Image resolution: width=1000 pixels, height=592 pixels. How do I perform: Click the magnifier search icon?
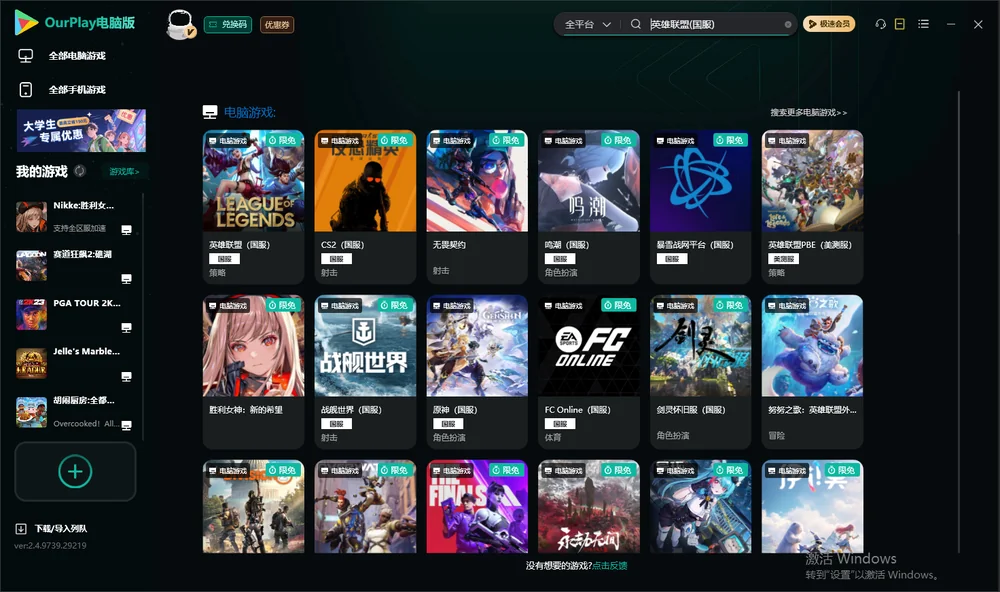[x=635, y=24]
